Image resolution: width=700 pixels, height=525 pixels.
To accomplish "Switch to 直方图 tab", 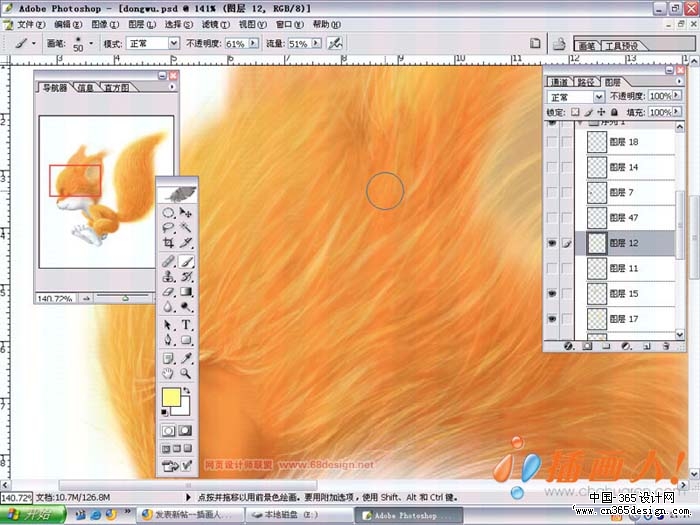I will 116,88.
